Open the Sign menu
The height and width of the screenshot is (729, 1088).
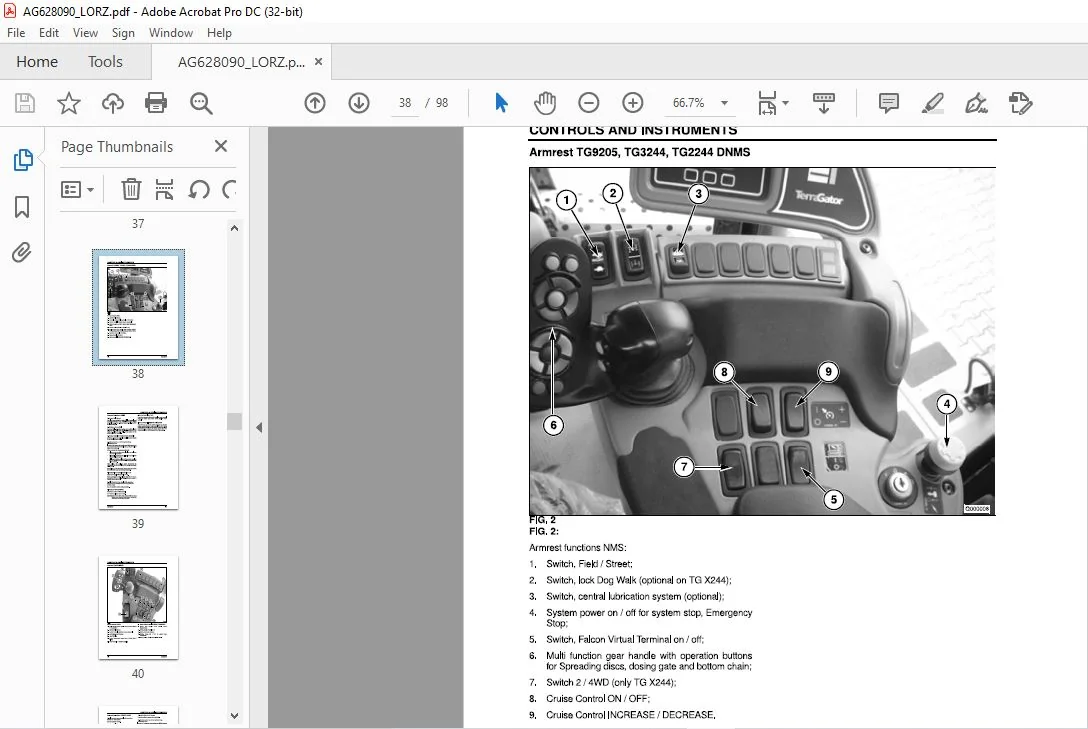tap(124, 33)
